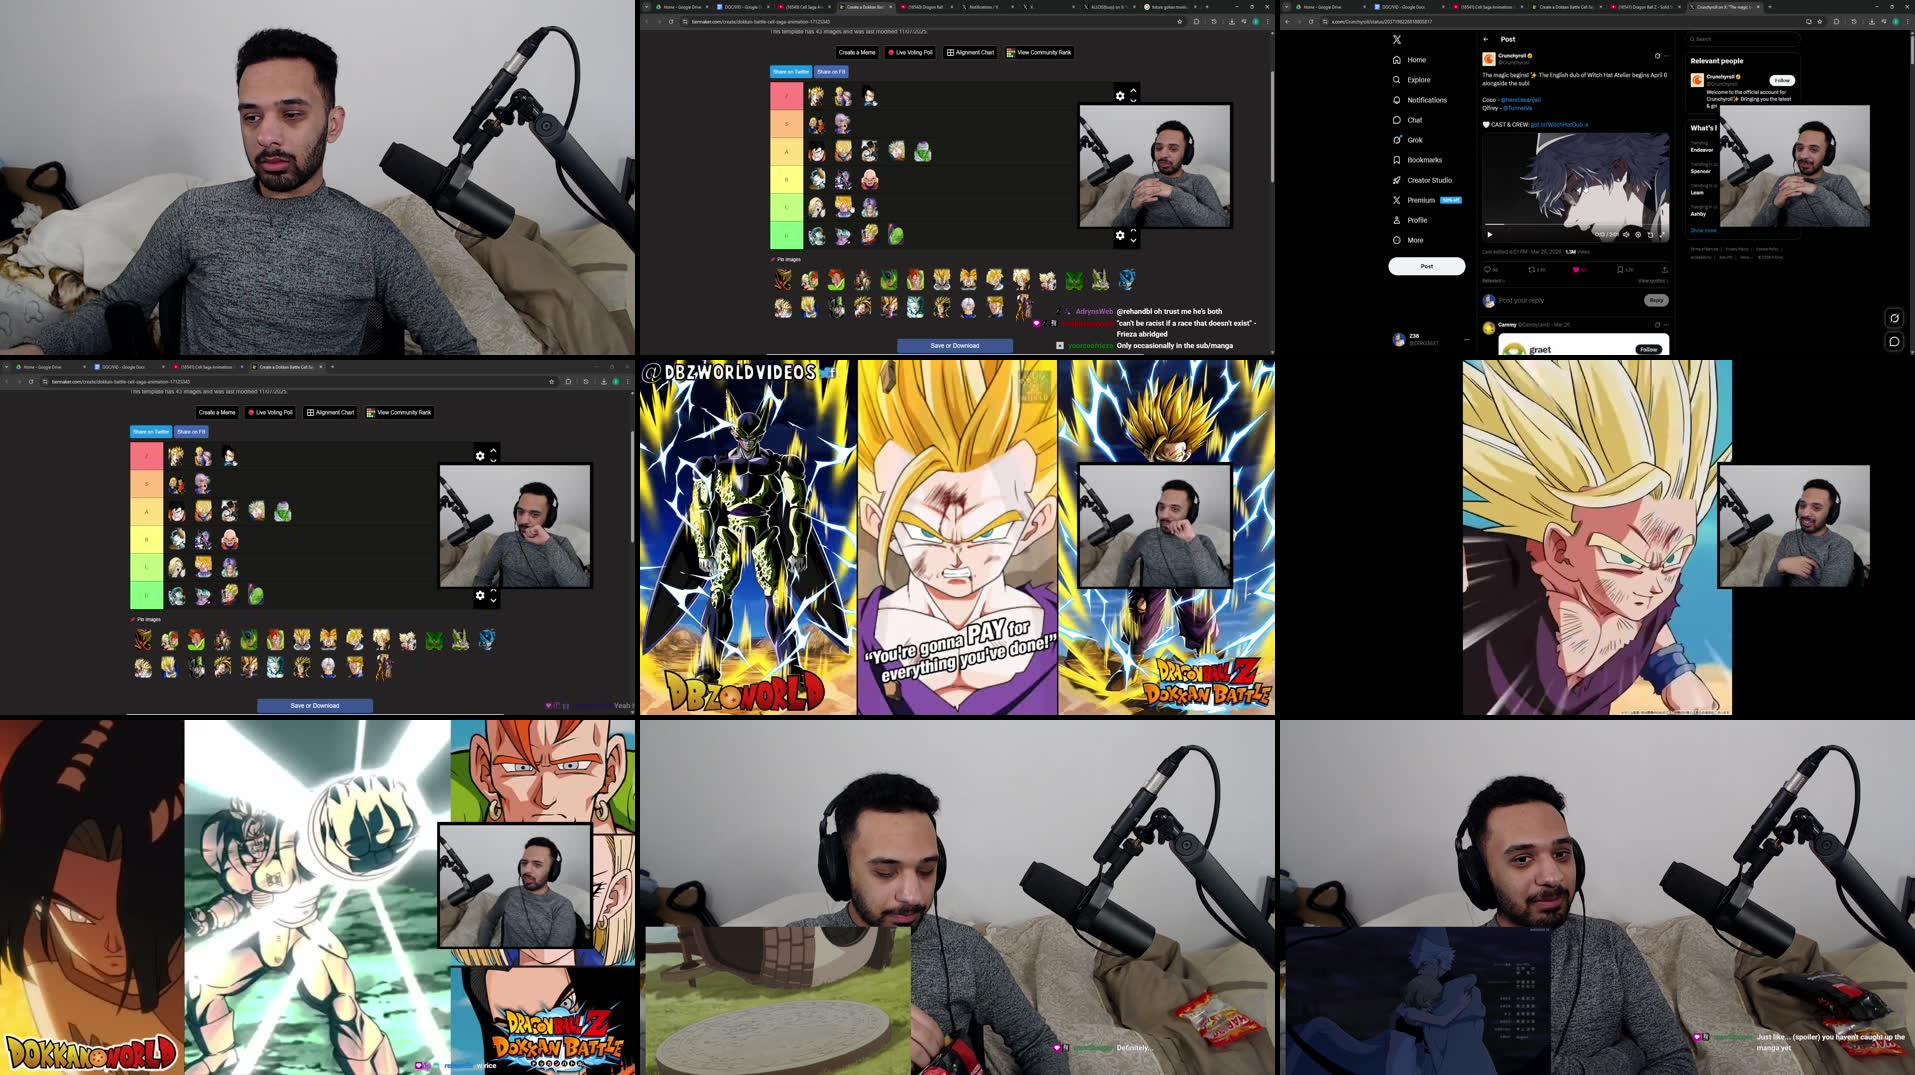Toggle bookmark on the Crunchyroll post
The width and height of the screenshot is (1915, 1075).
(x=1620, y=269)
